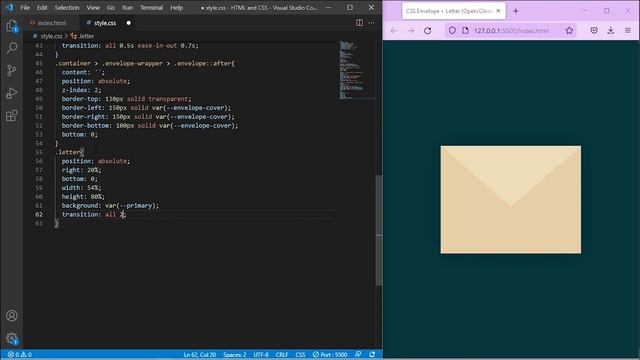Click the browser forward arrow
This screenshot has width=640, height=360.
(x=411, y=31)
